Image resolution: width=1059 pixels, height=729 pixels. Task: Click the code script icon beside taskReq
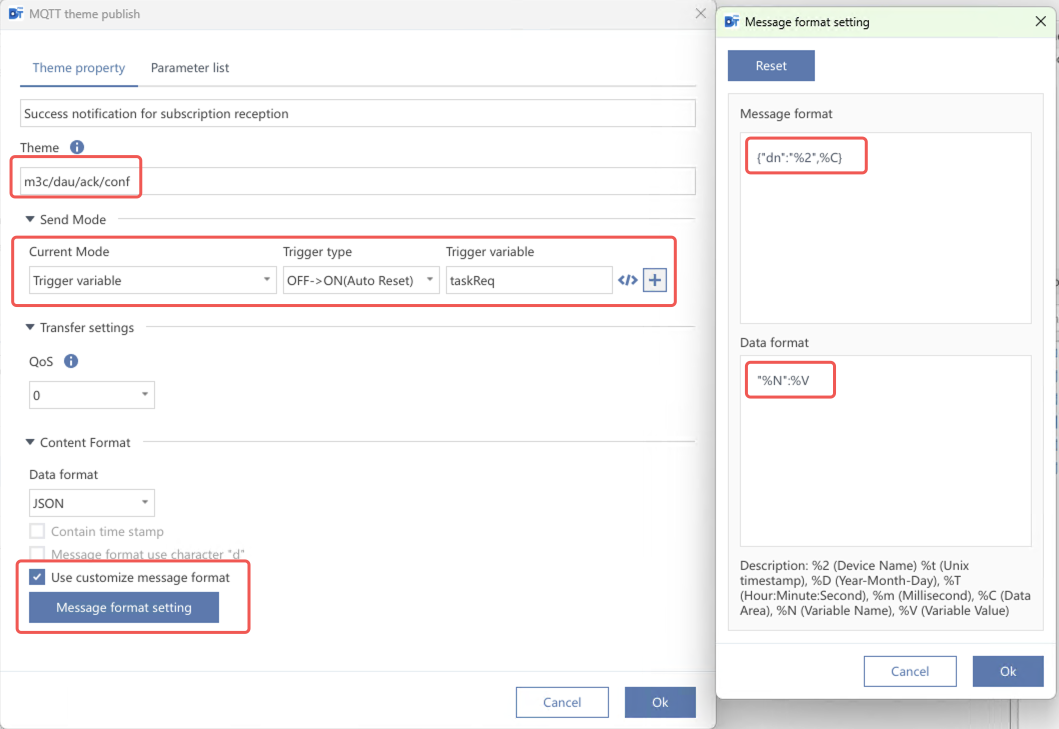(627, 281)
